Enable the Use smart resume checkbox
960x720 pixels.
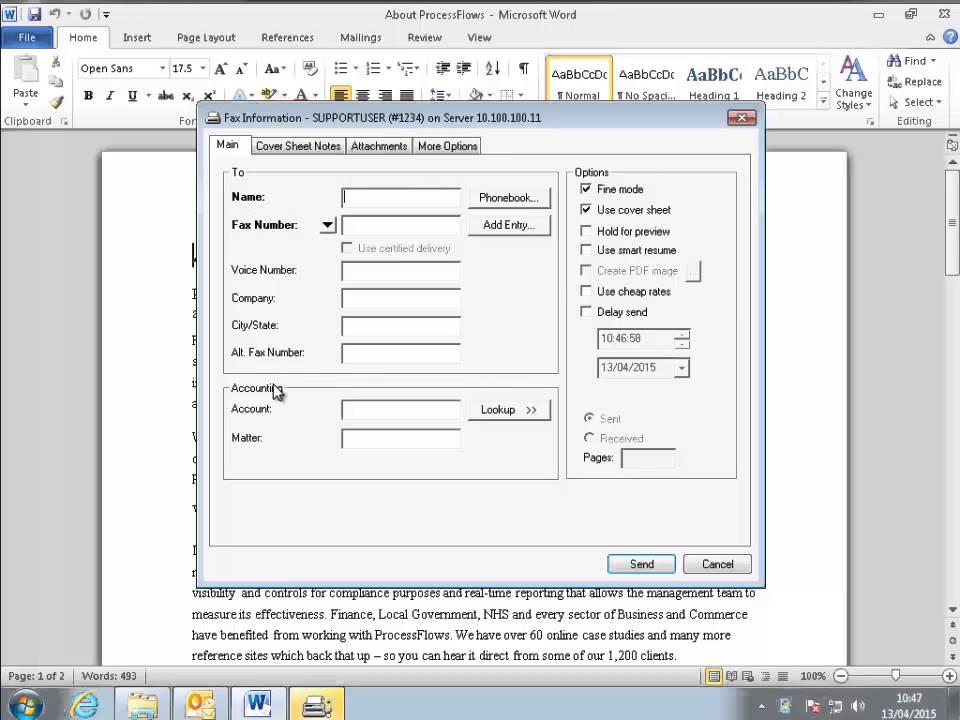coord(586,250)
